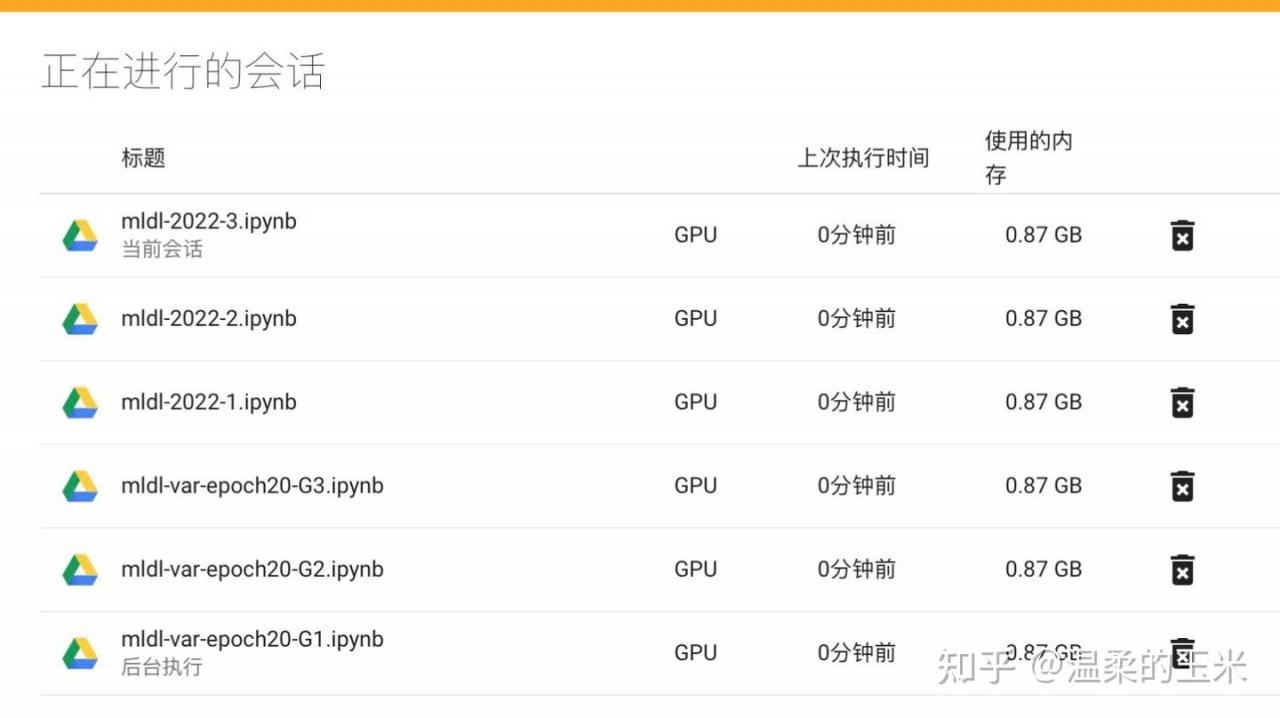Delete the mldl-var-epoch20-G3.ipynb session
1280x718 pixels.
tap(1182, 486)
